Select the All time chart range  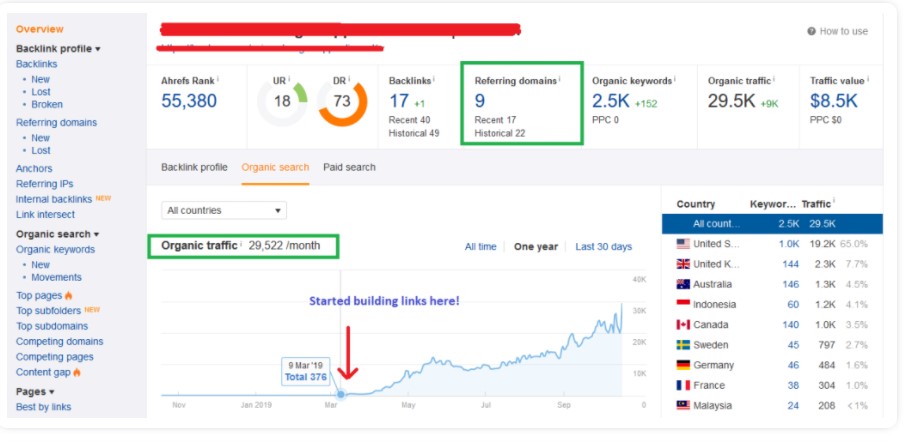pos(480,247)
